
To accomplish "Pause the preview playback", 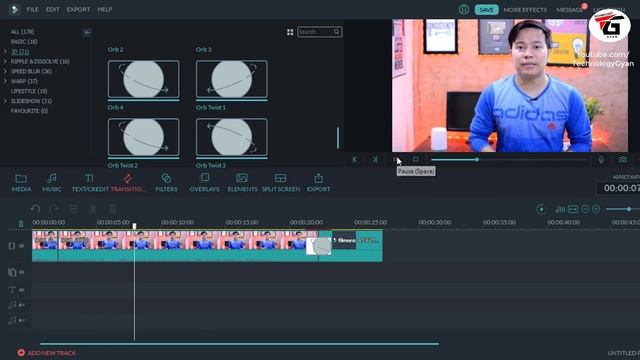I will [395, 160].
